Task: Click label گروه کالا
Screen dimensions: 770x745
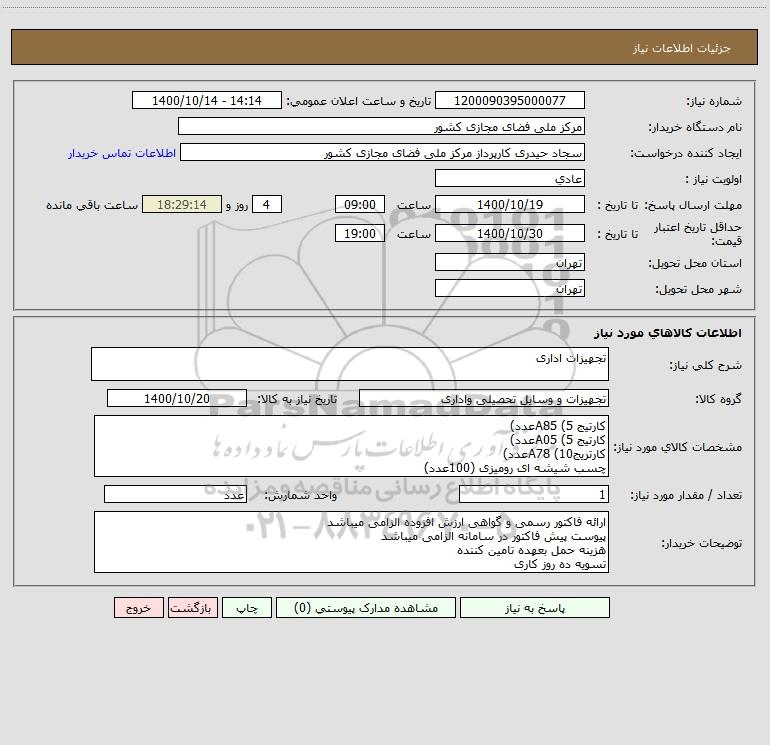Action: (x=718, y=399)
